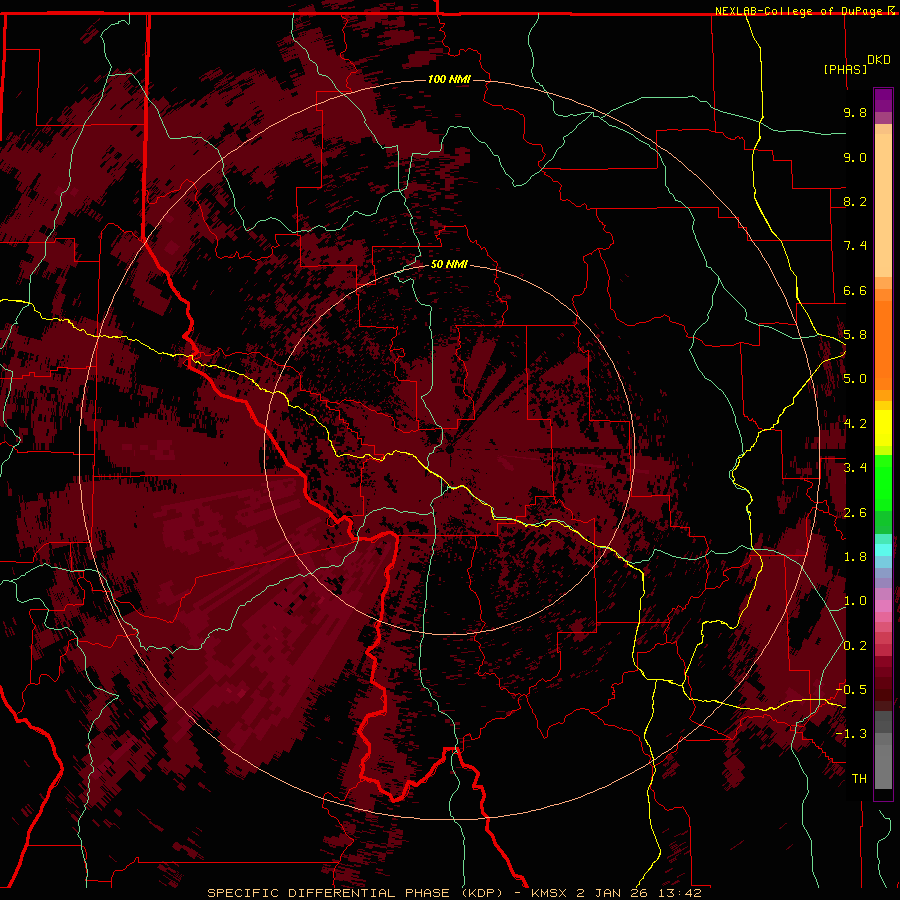This screenshot has height=900, width=900.
Task: Click the 9.0 value on the scale
Action: point(855,157)
